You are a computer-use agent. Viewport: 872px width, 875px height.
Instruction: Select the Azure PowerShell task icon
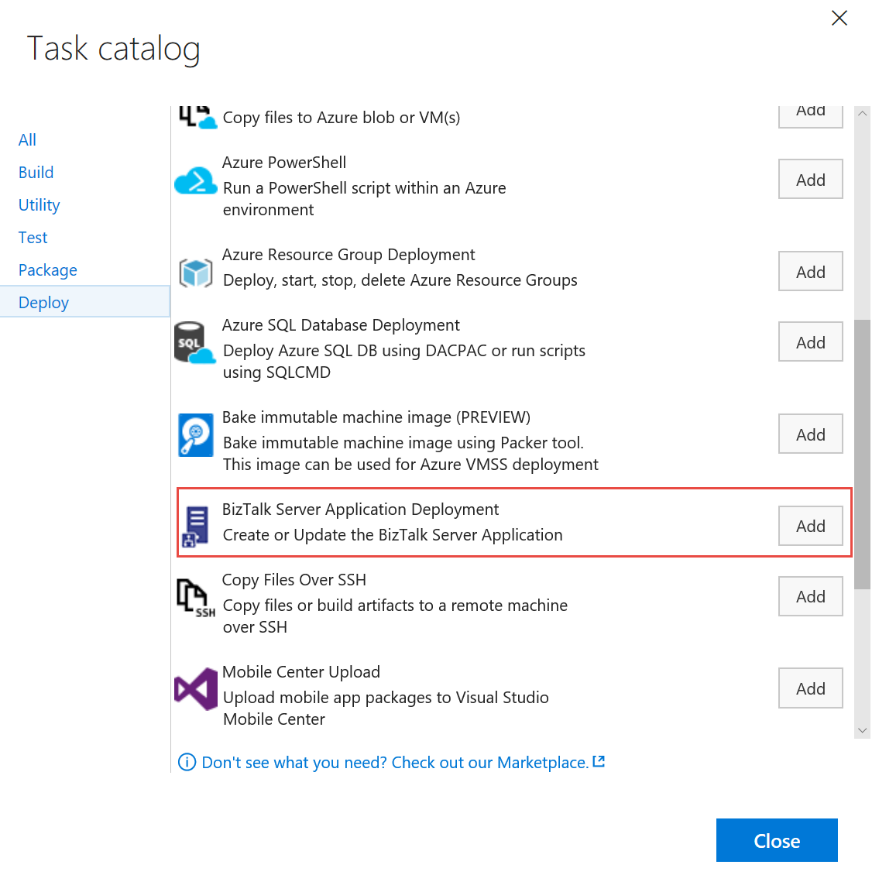[x=195, y=181]
